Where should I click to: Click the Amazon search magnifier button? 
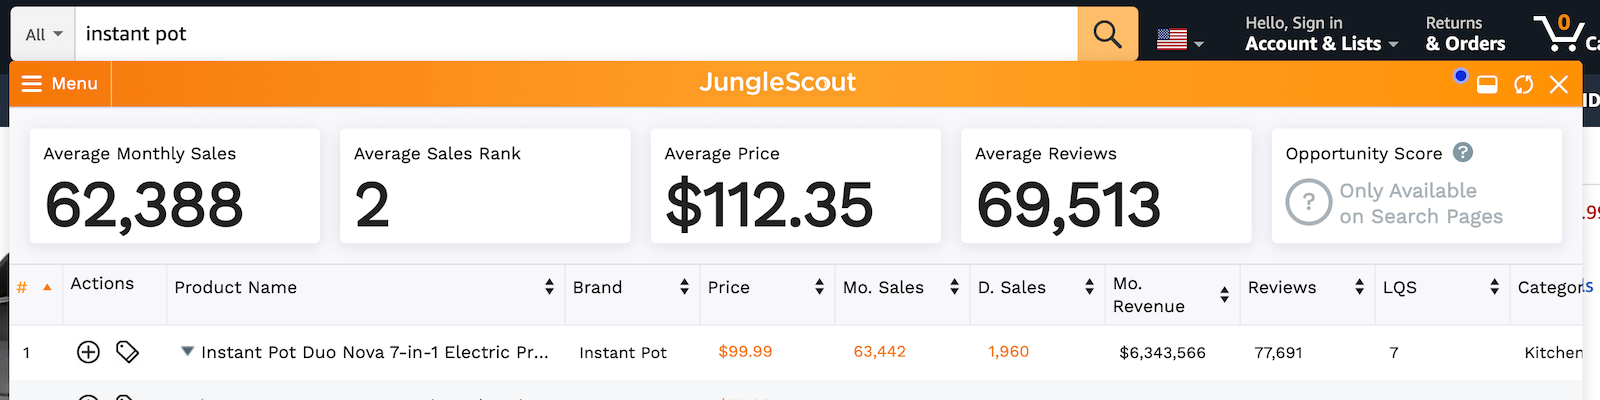tap(1107, 34)
